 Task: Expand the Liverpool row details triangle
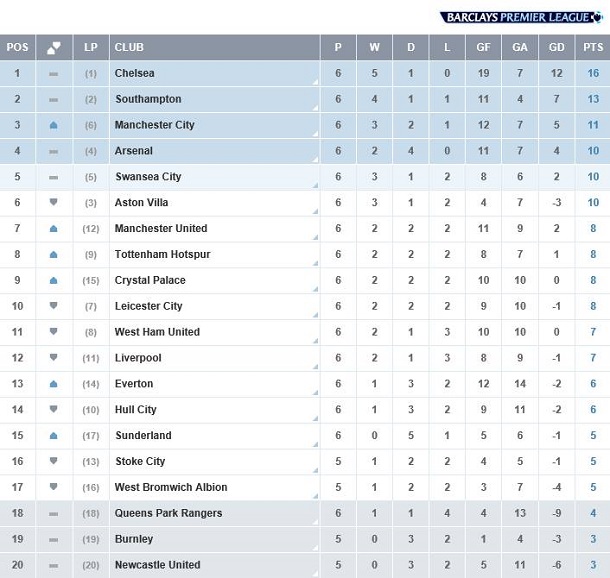[316, 366]
